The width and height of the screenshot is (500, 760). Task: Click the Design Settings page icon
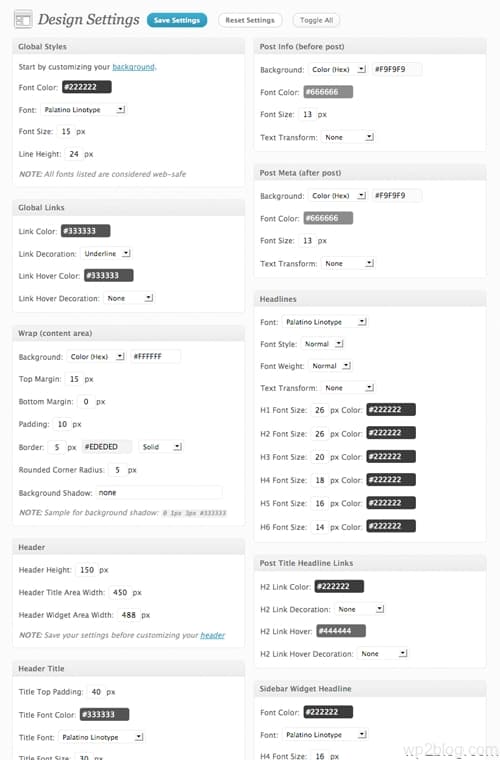click(23, 20)
